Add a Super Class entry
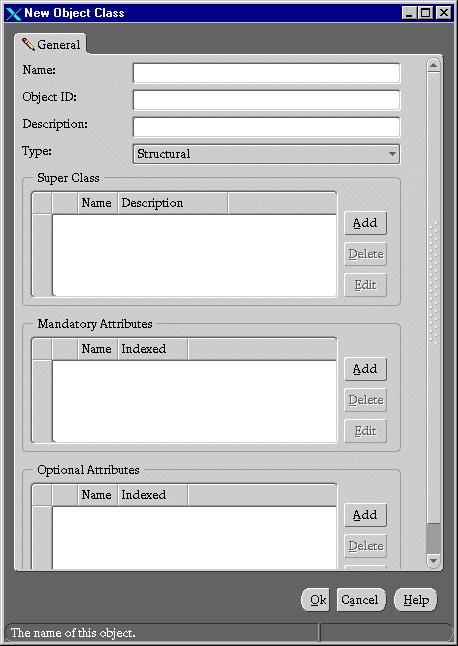The image size is (458, 646). pyautogui.click(x=365, y=223)
